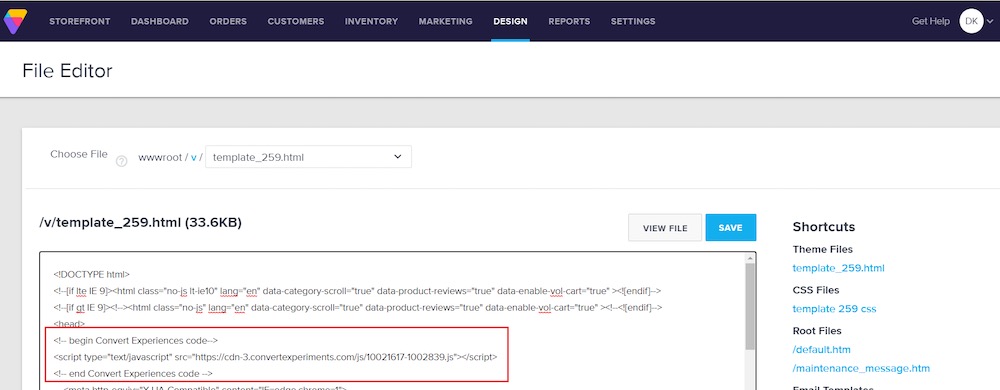Screen dimensions: 1000x390
Task: Open the Marketing menu
Action: [x=445, y=22]
